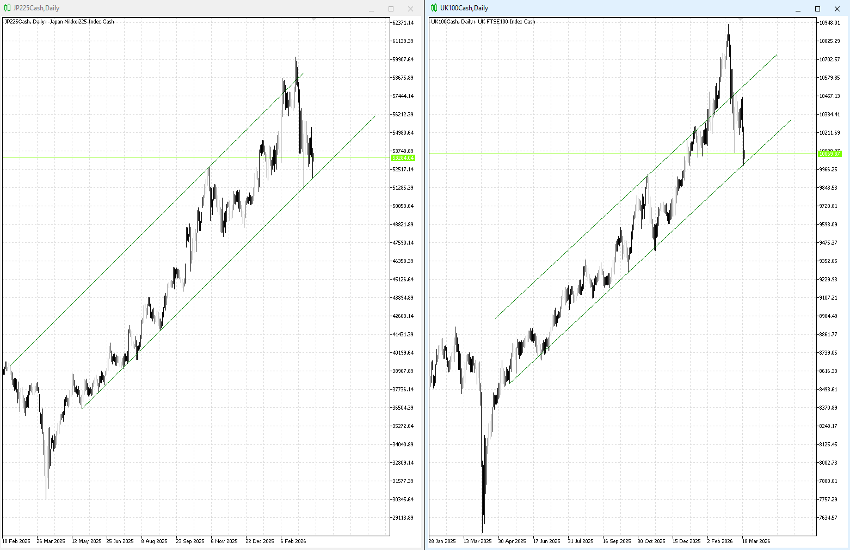Maximize the JP225Cash chart window
This screenshot has height=550, width=850.
(390, 8)
